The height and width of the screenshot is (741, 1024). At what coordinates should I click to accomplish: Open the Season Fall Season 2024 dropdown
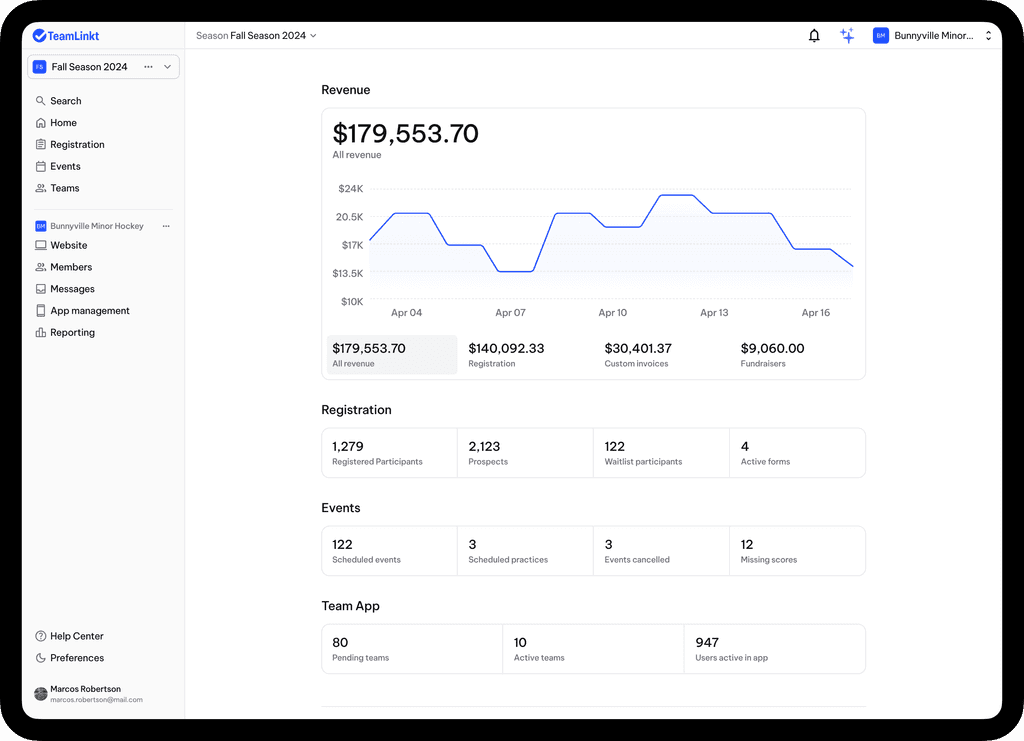click(255, 34)
